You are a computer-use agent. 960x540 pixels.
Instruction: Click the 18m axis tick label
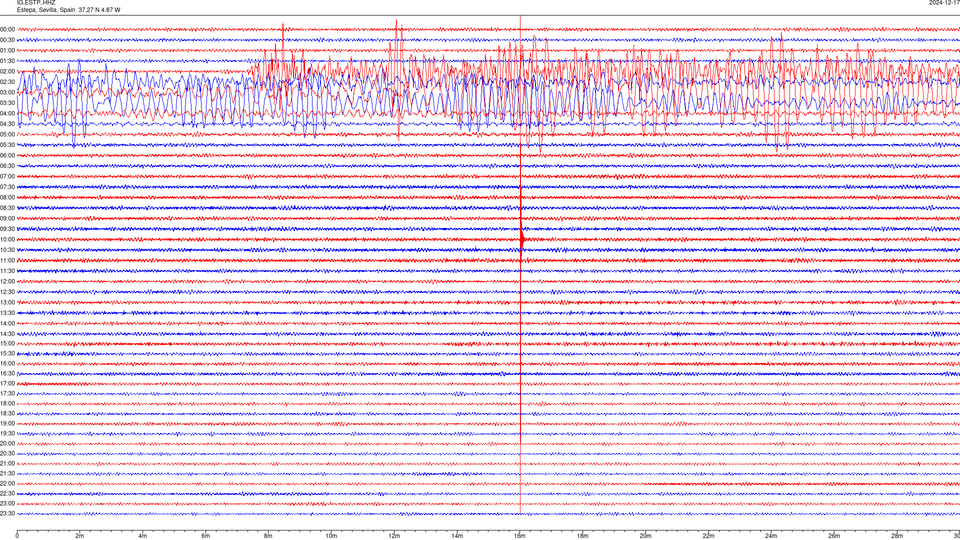click(x=583, y=536)
